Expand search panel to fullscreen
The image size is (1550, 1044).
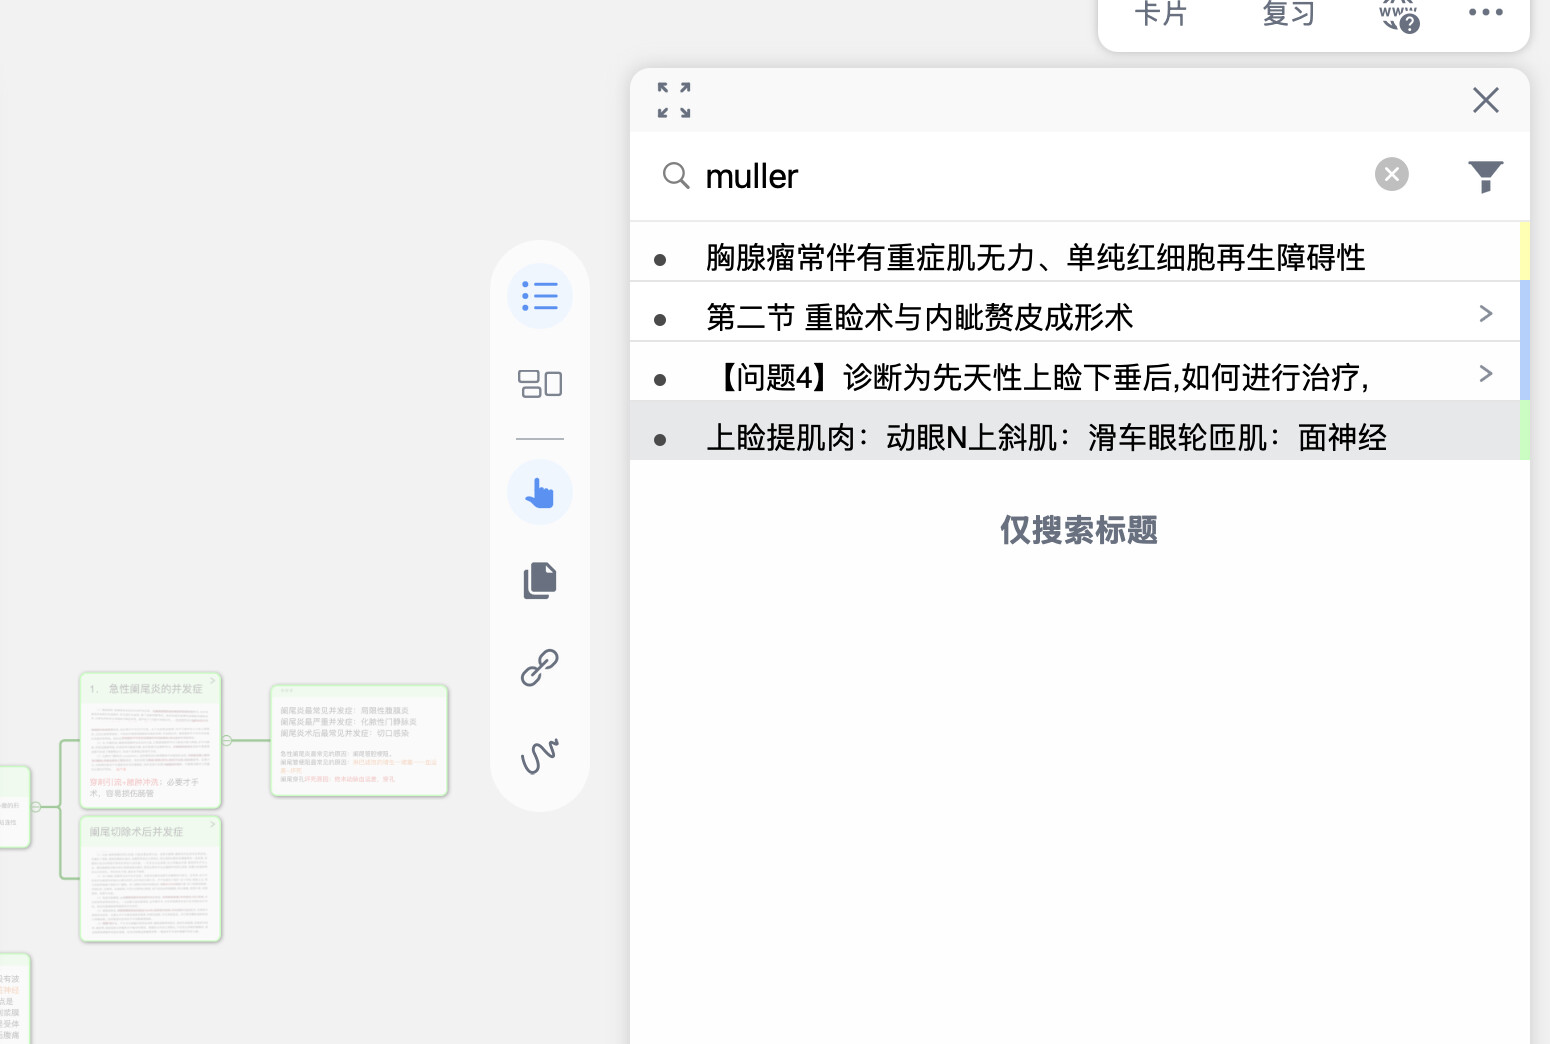(x=674, y=100)
